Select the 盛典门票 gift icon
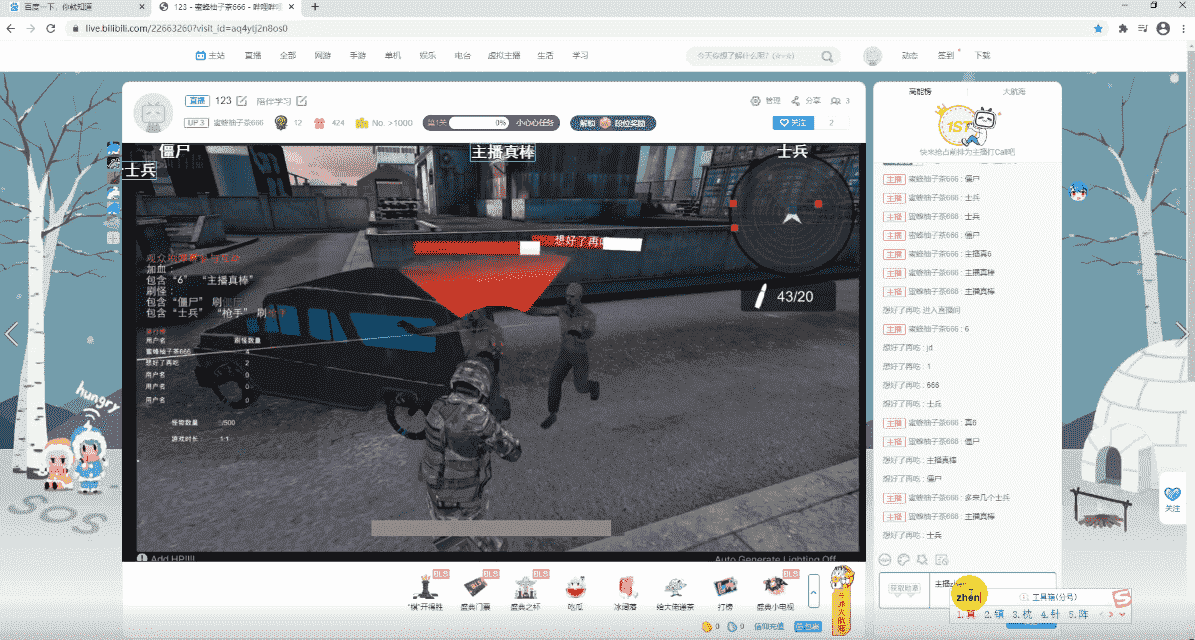1195x640 pixels. tap(476, 585)
